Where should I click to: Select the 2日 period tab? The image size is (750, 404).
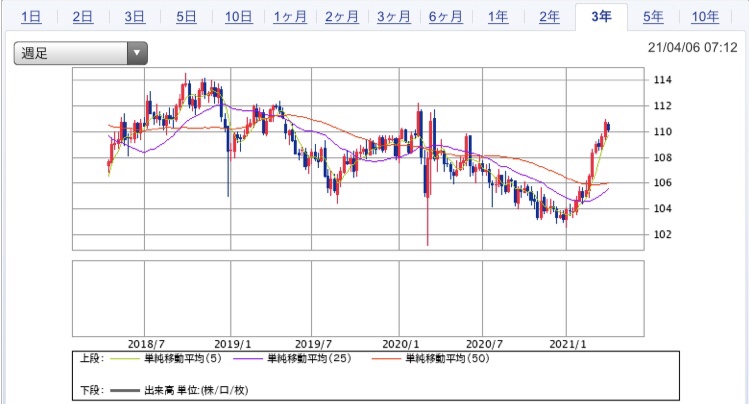tap(83, 17)
